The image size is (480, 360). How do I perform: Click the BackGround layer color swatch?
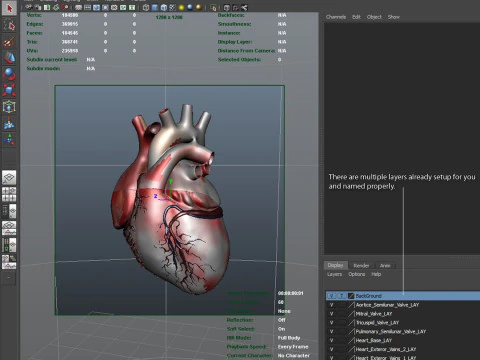[x=351, y=296]
